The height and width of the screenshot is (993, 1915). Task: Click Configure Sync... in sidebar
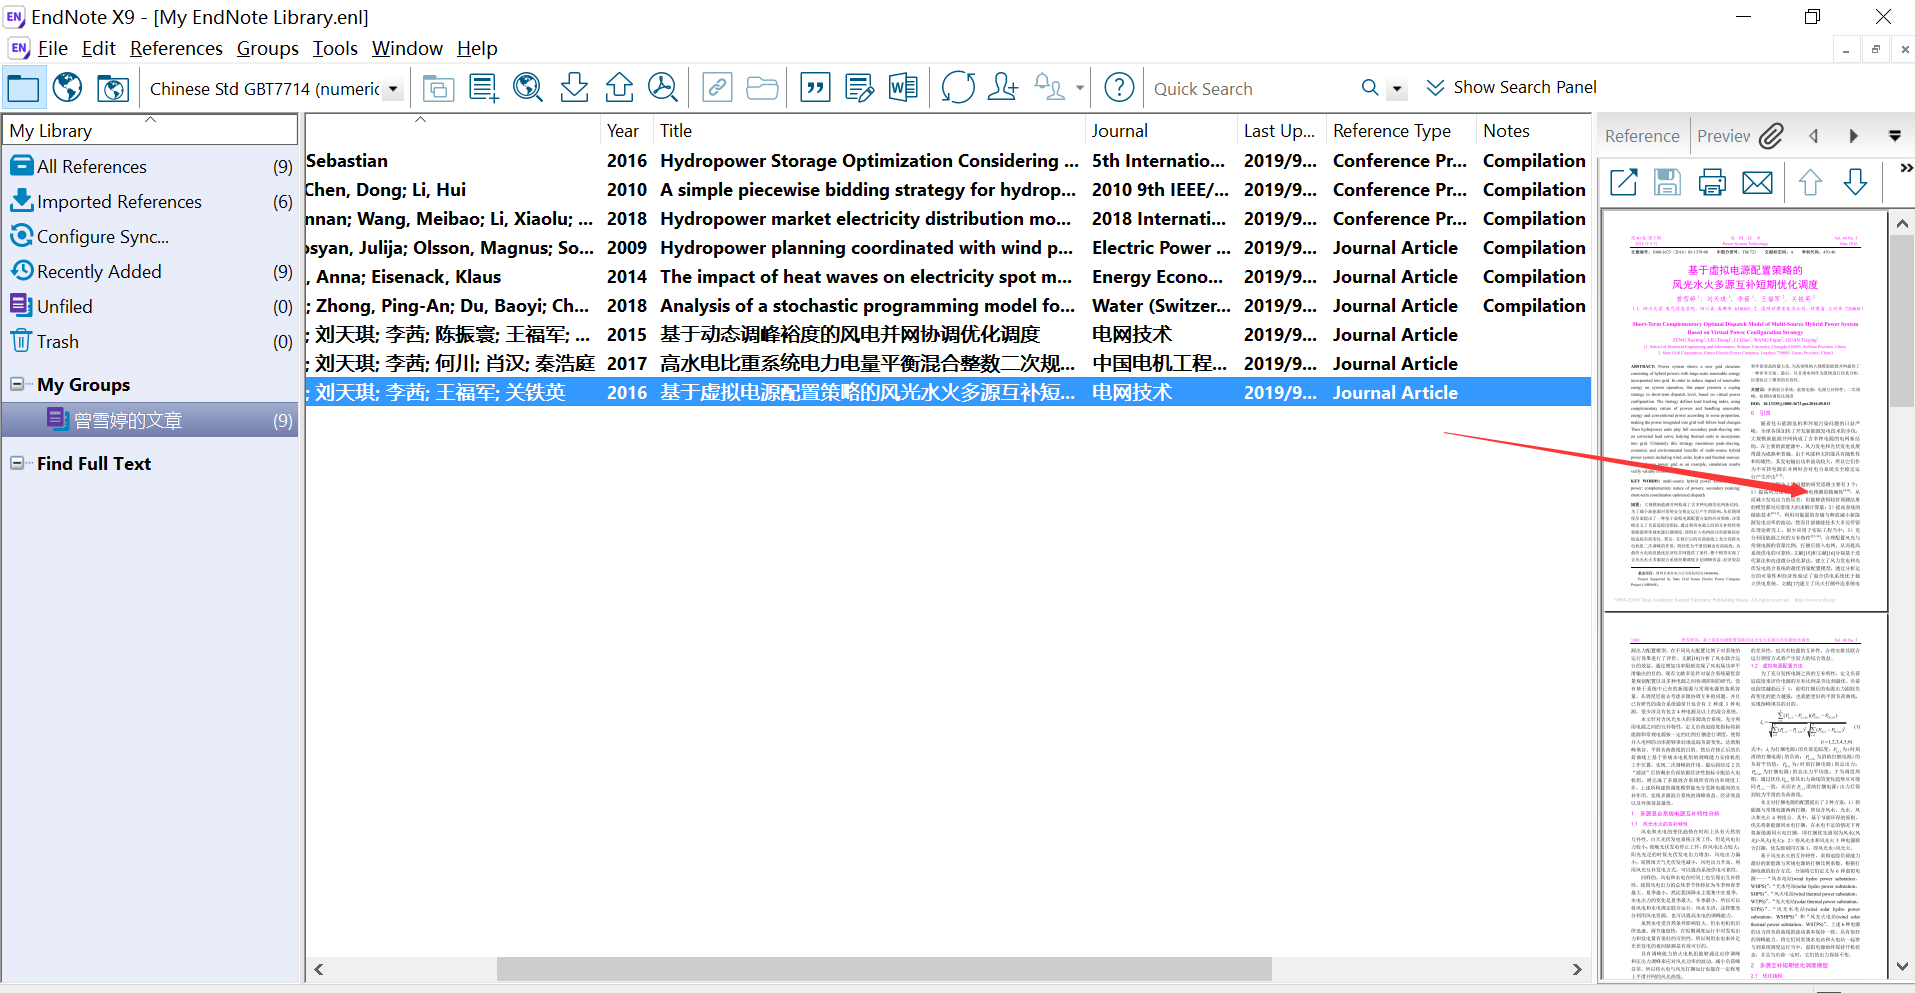click(x=150, y=236)
